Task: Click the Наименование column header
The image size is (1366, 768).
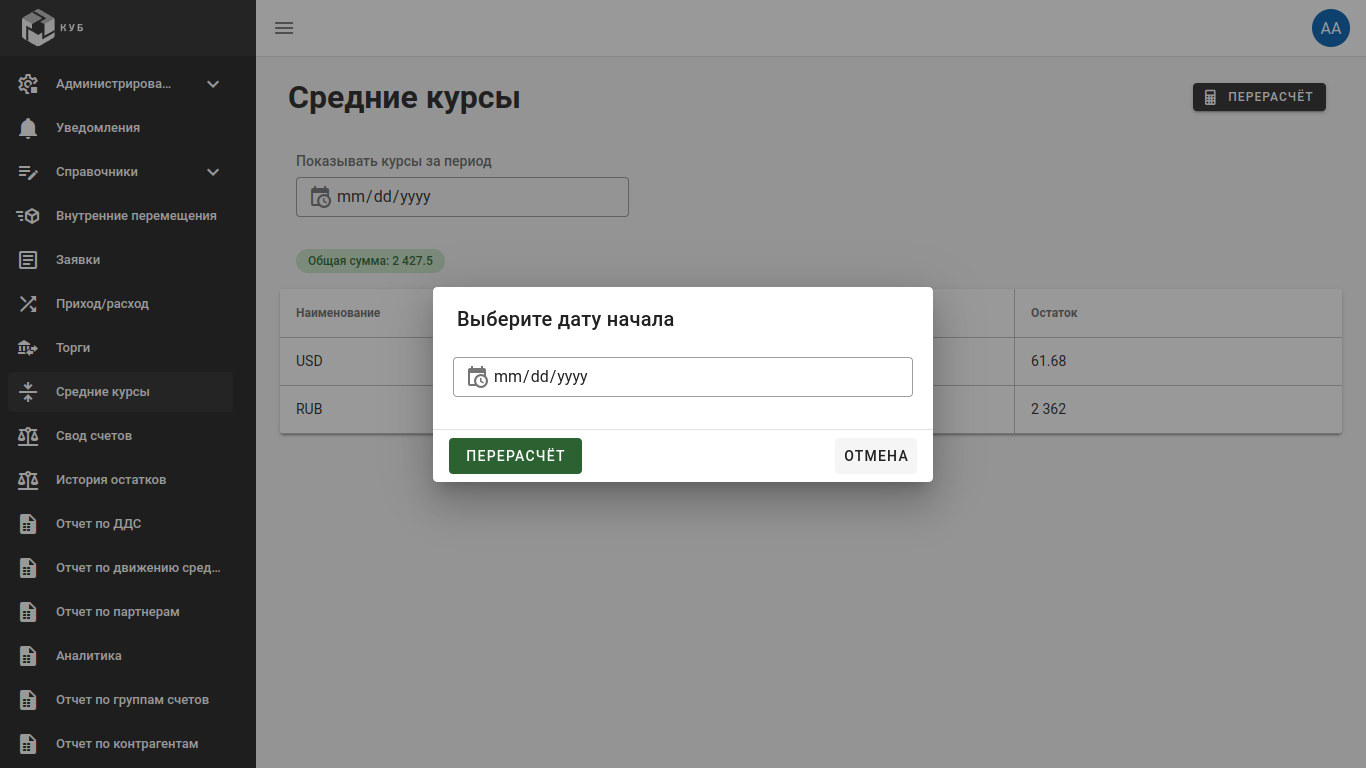Action: coord(338,313)
